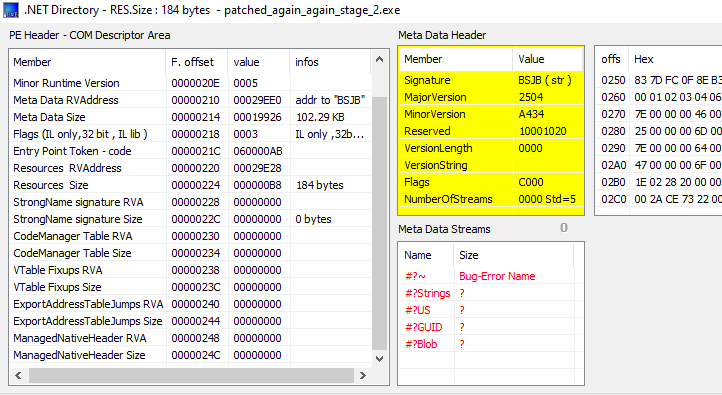The width and height of the screenshot is (722, 395).
Task: Select the 'CodeManager Table RVA' row
Action: click(x=190, y=236)
